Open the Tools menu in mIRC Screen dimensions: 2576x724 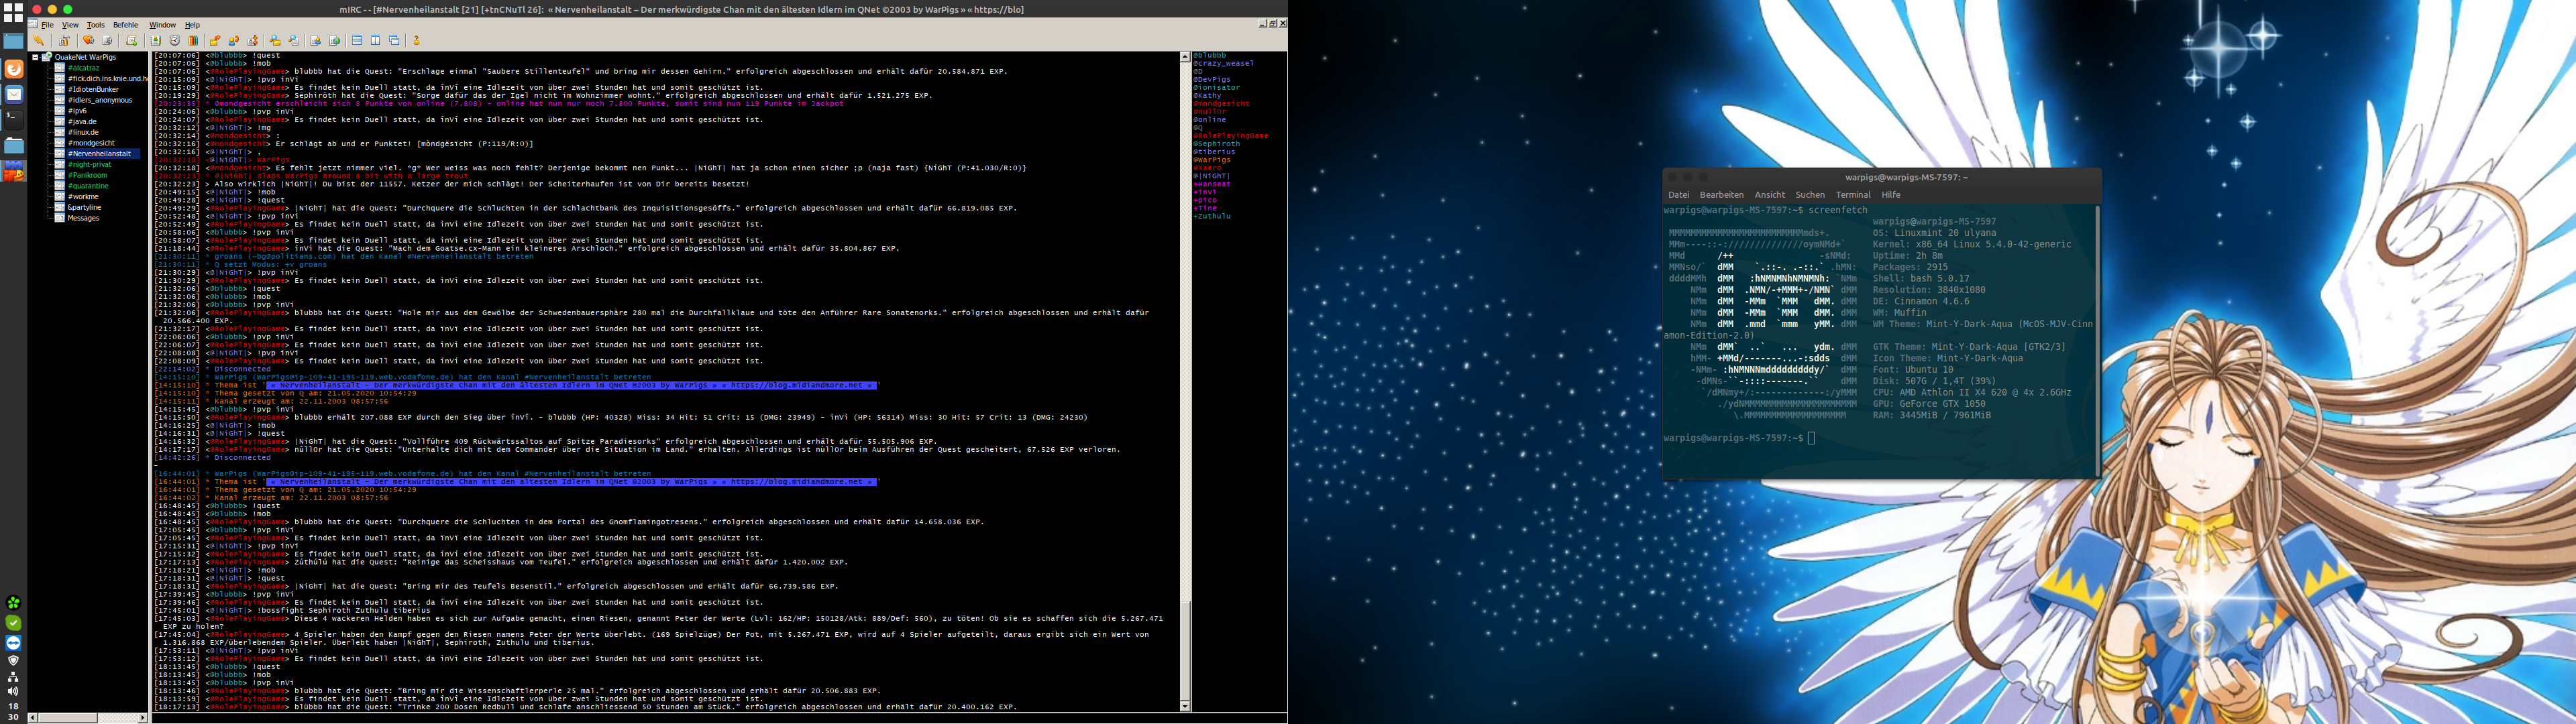click(95, 25)
